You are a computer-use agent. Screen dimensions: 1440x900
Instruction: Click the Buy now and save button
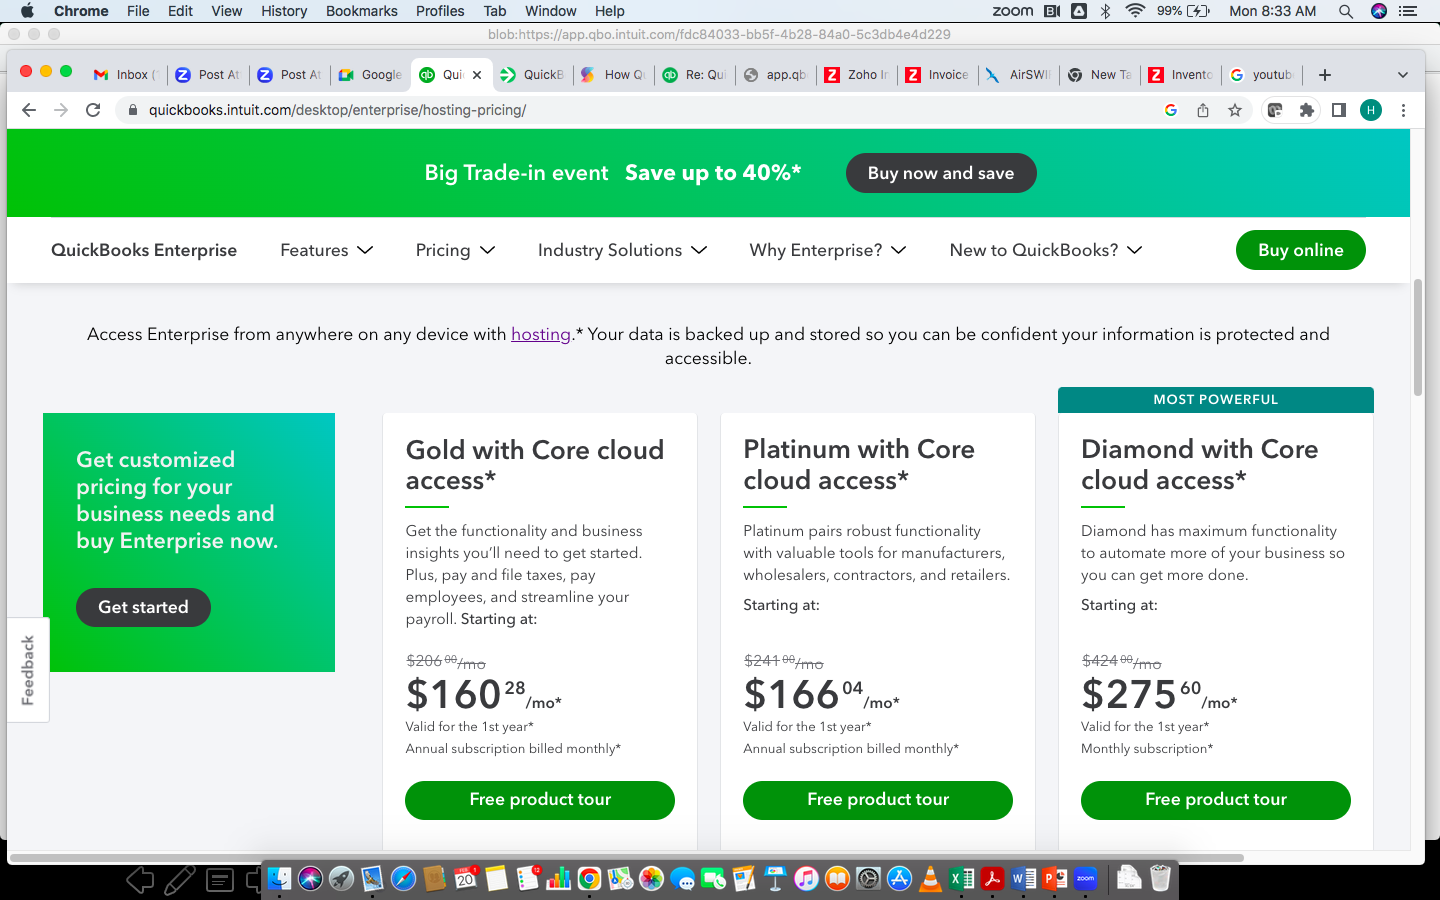click(x=941, y=173)
